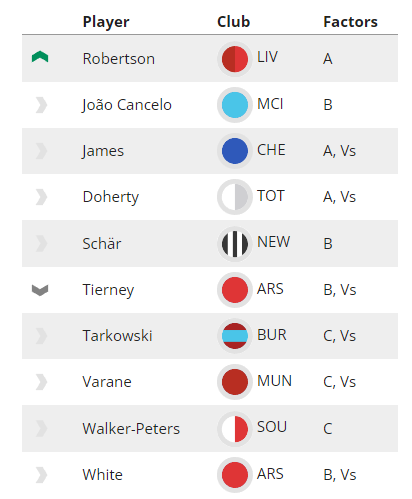Expand the Varane row chevron
Viewport: 412px width, 499px height.
click(41, 382)
